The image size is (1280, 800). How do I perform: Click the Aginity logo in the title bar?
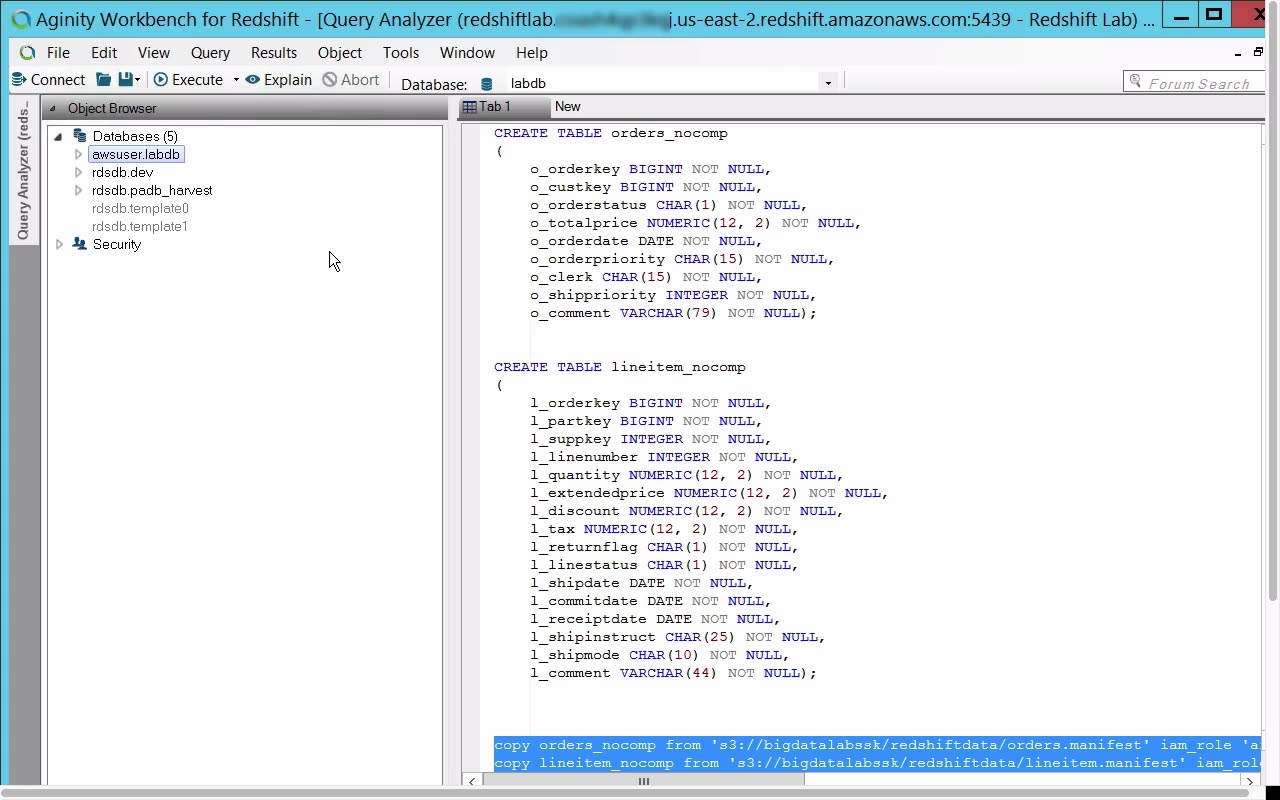tap(20, 19)
